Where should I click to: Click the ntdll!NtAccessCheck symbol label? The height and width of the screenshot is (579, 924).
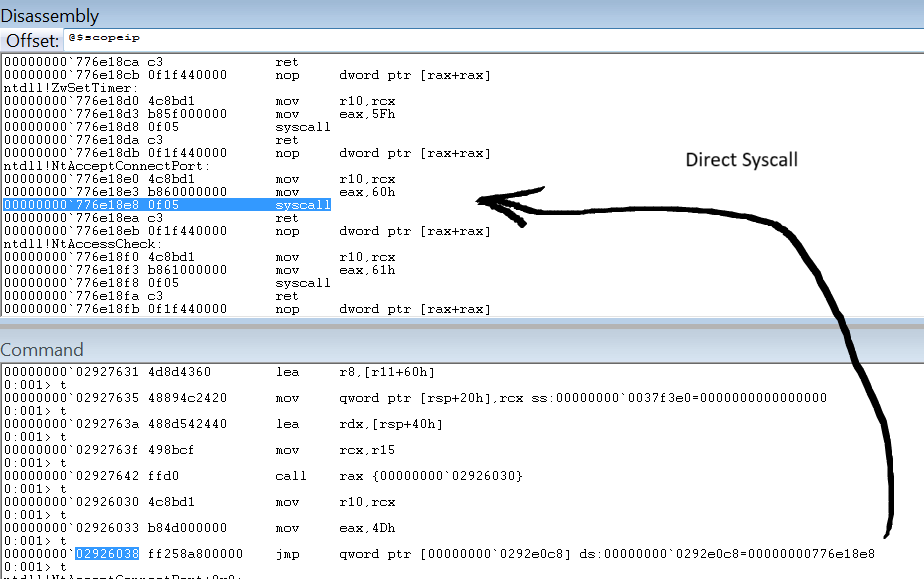point(82,243)
